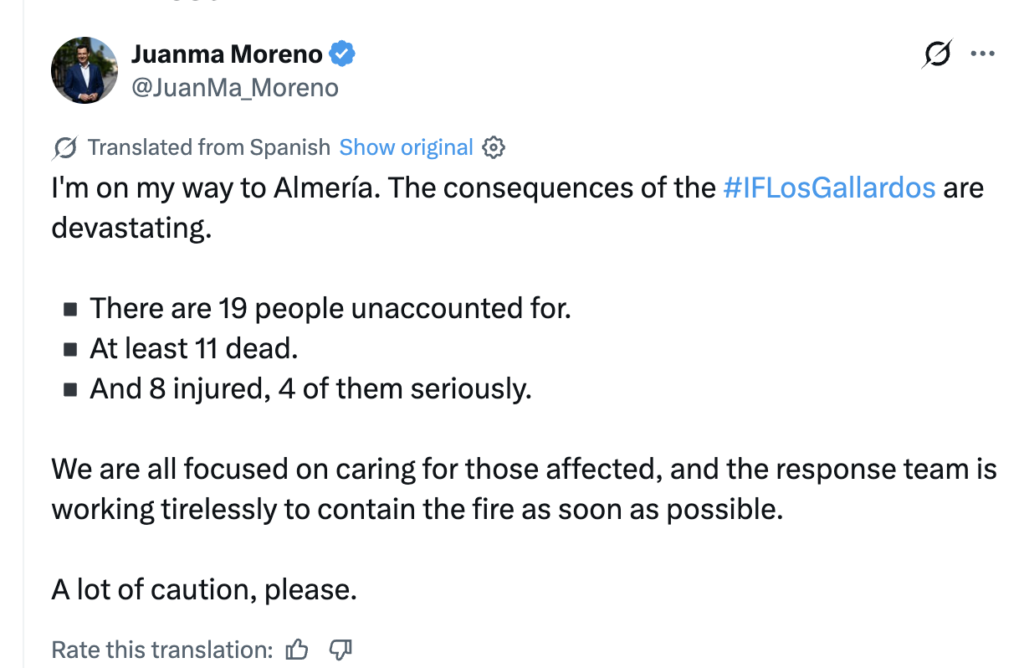Click paragraph about caring for those affected

pyautogui.click(x=524, y=489)
